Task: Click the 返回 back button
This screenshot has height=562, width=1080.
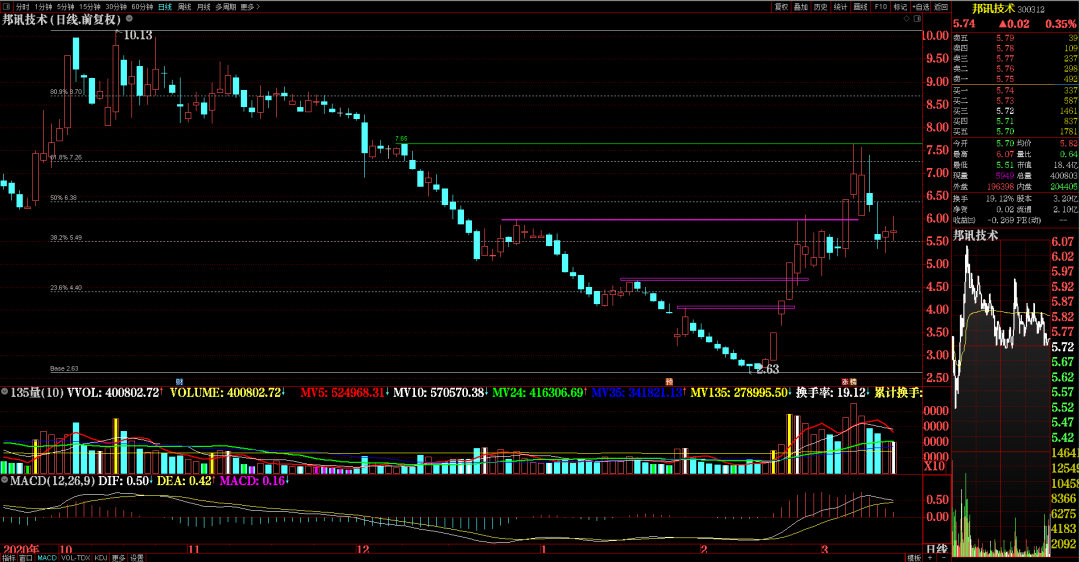Action: click(941, 6)
